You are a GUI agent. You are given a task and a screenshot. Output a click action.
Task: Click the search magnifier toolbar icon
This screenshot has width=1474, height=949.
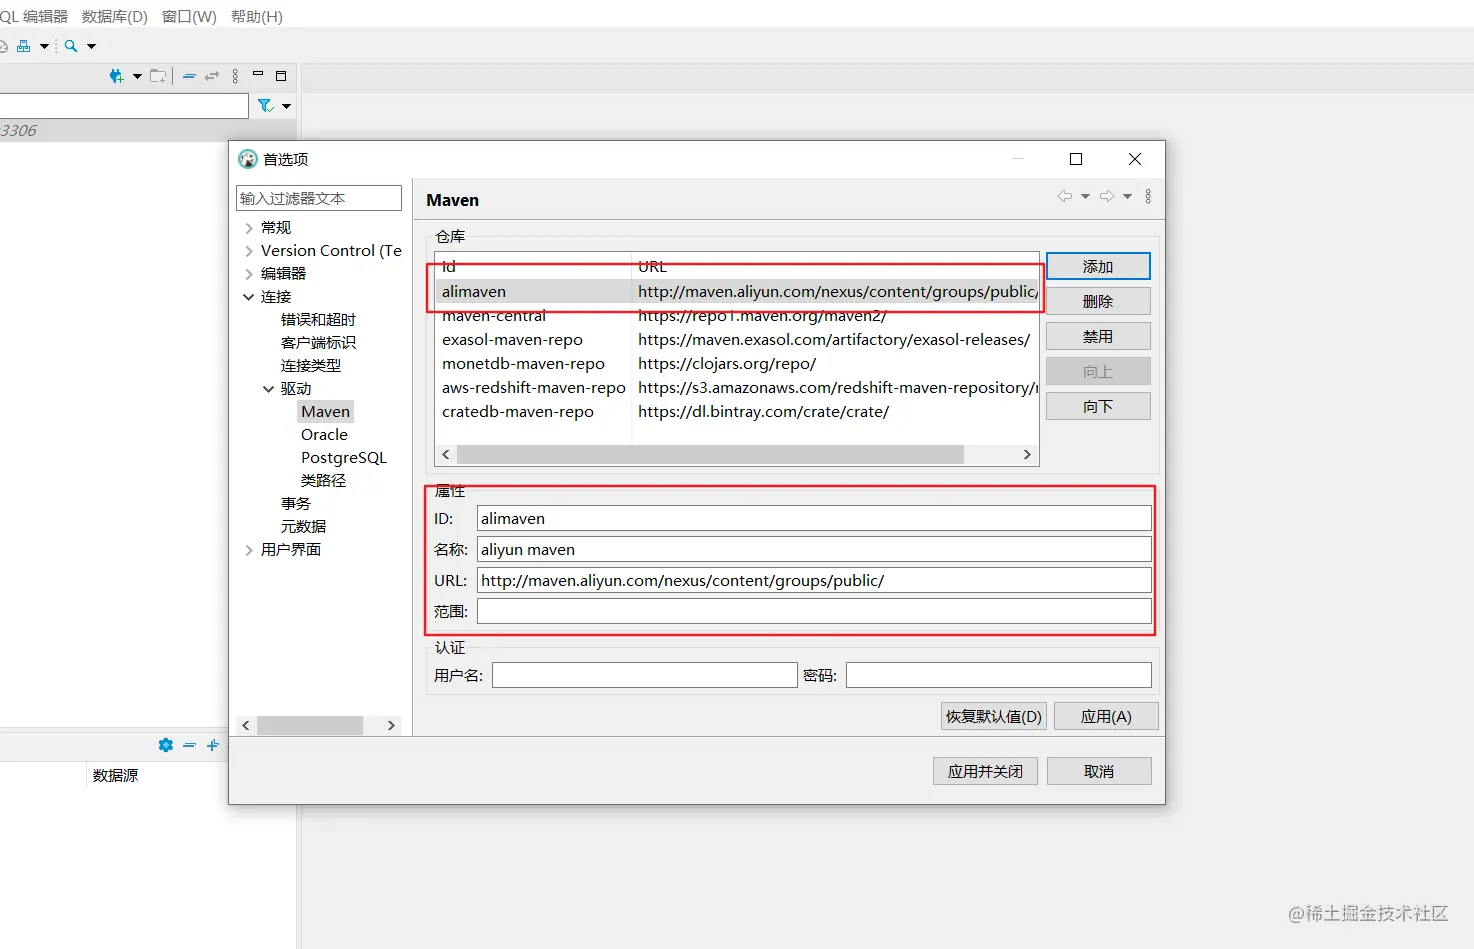point(71,46)
